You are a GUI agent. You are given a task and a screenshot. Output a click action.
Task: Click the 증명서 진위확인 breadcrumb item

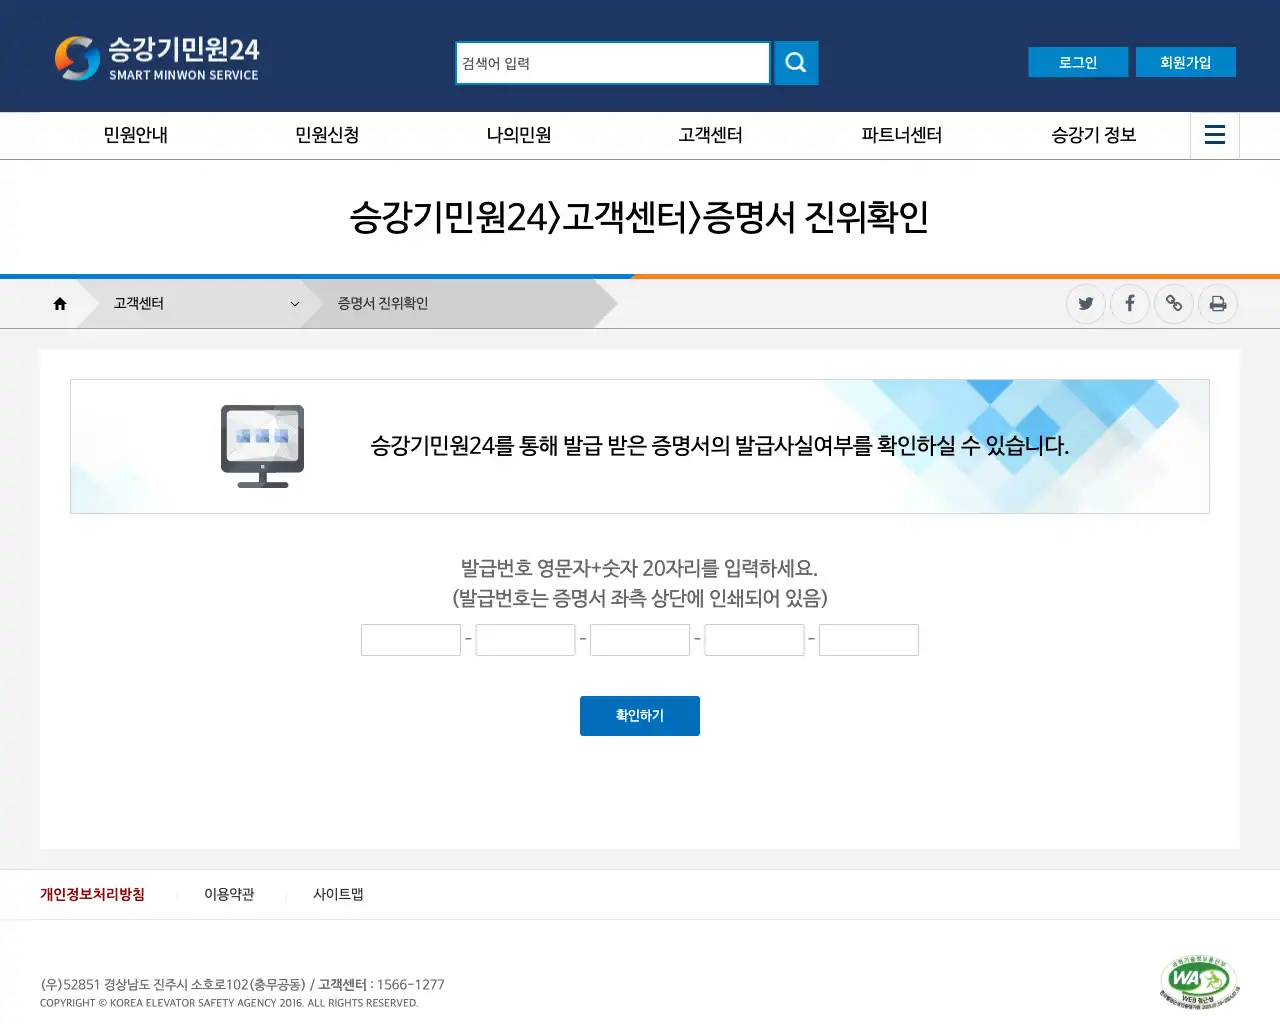tap(383, 304)
